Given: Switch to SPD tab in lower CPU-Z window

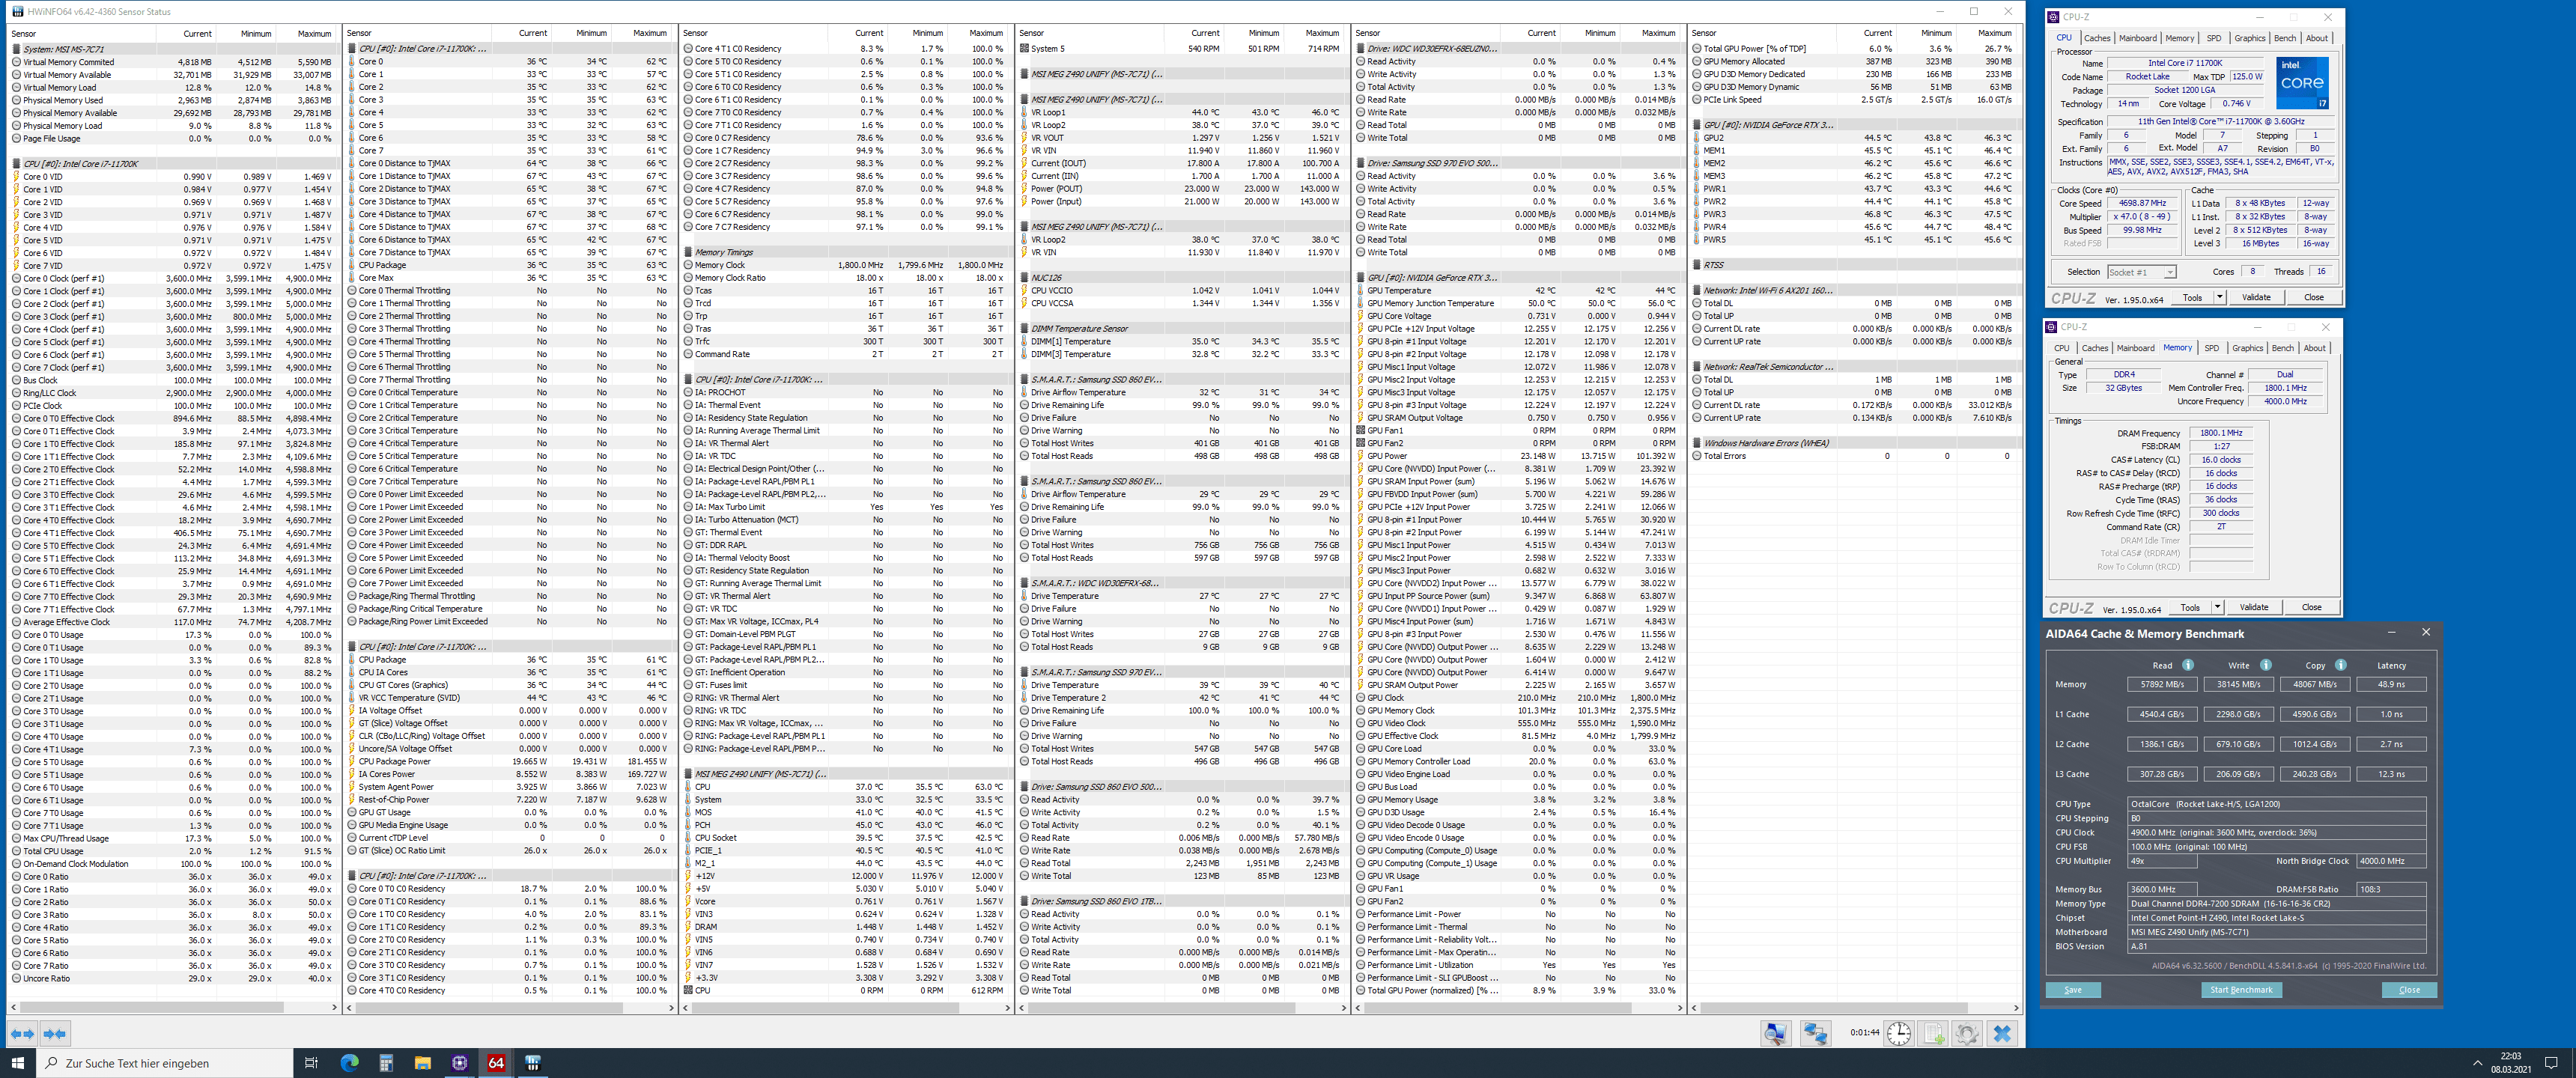Looking at the screenshot, I should tap(2212, 348).
